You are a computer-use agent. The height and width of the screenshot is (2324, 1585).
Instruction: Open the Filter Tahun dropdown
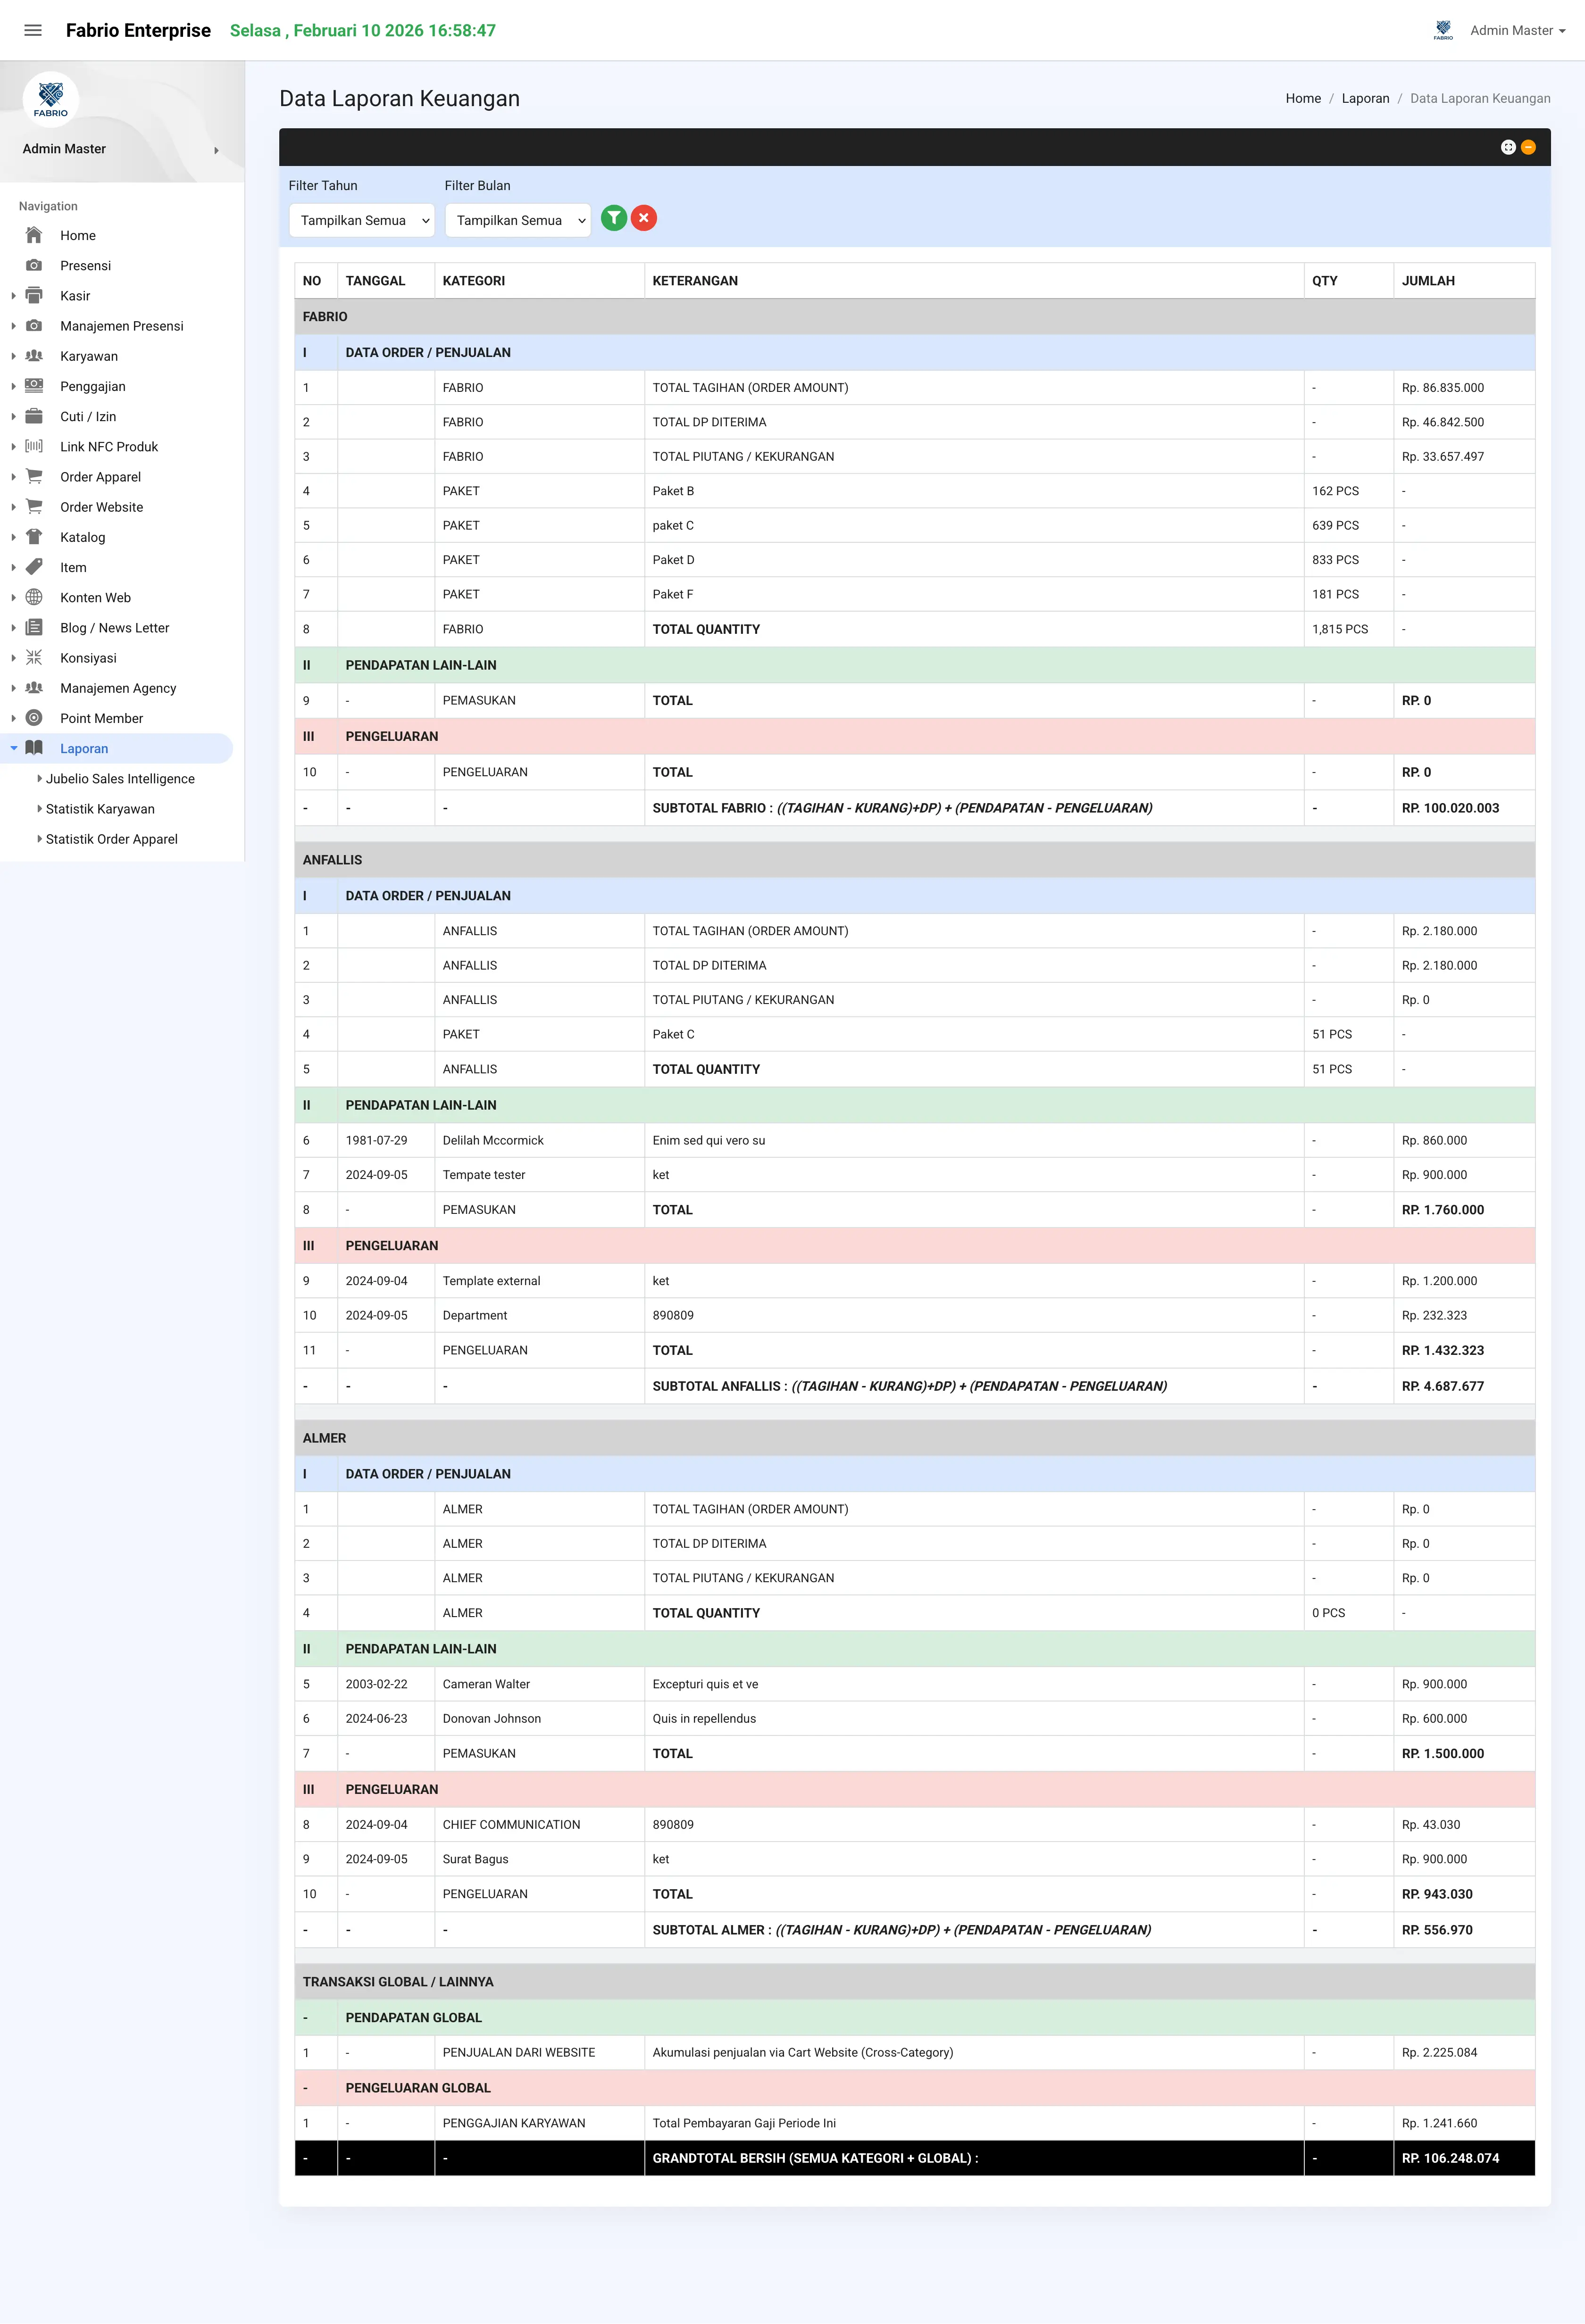coord(362,220)
